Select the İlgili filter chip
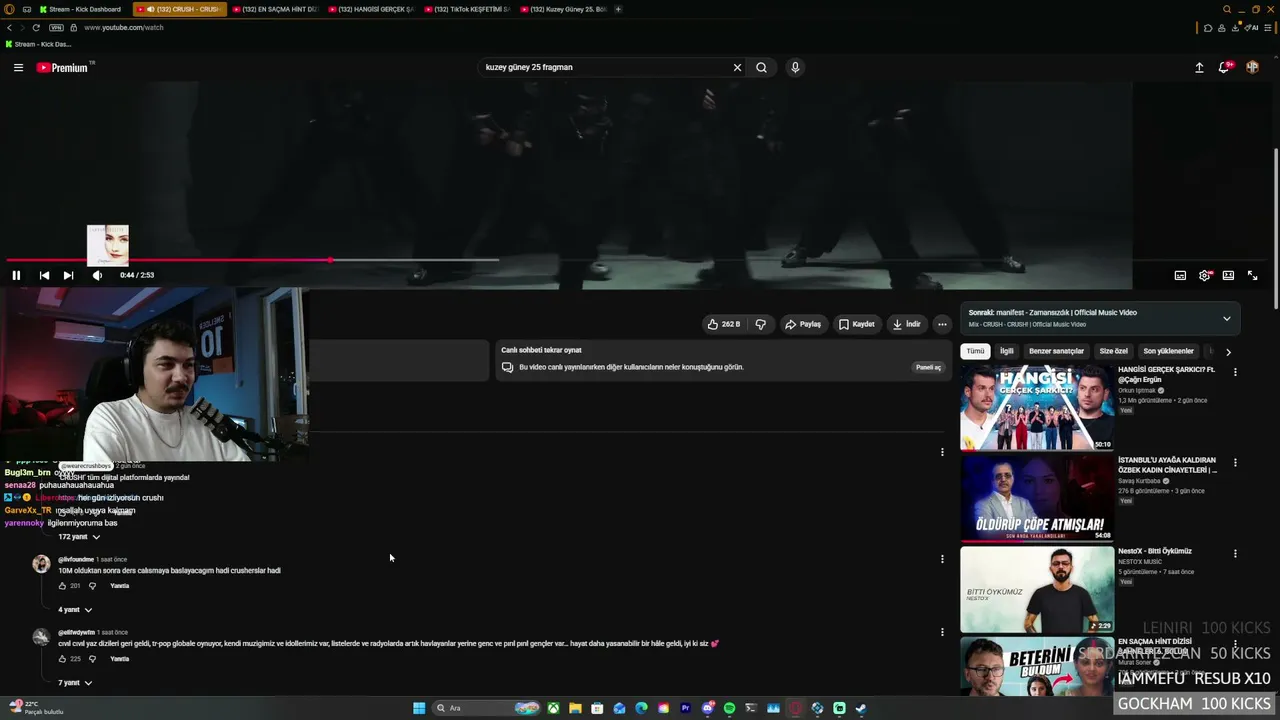Image resolution: width=1280 pixels, height=720 pixels. 1007,351
